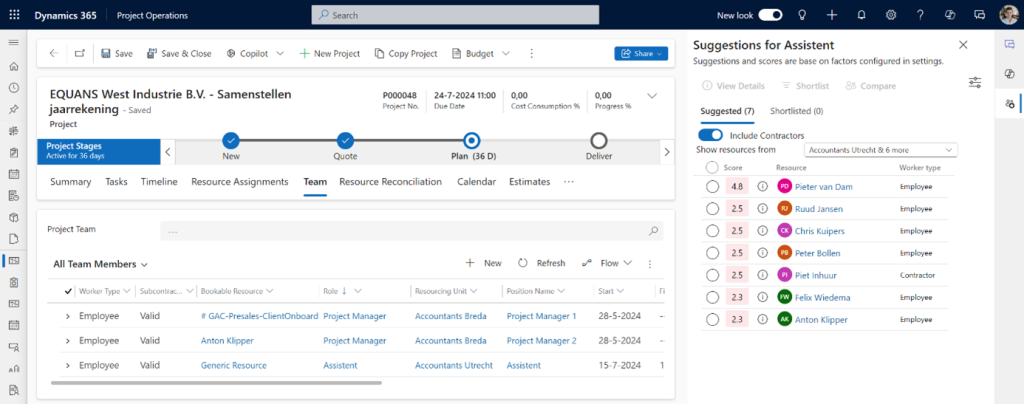1024x404 pixels.
Task: Click Save & Close in toolbar
Action: pos(179,54)
